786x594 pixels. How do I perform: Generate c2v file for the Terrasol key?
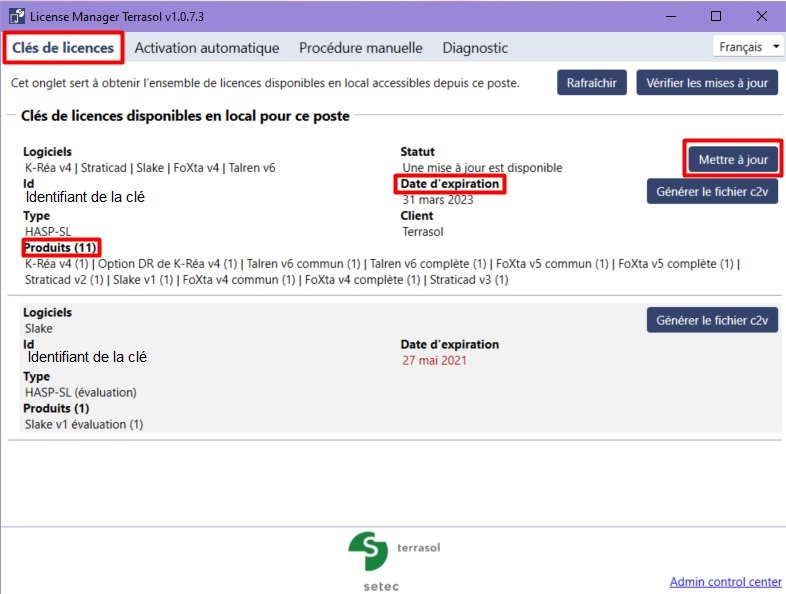click(x=712, y=191)
